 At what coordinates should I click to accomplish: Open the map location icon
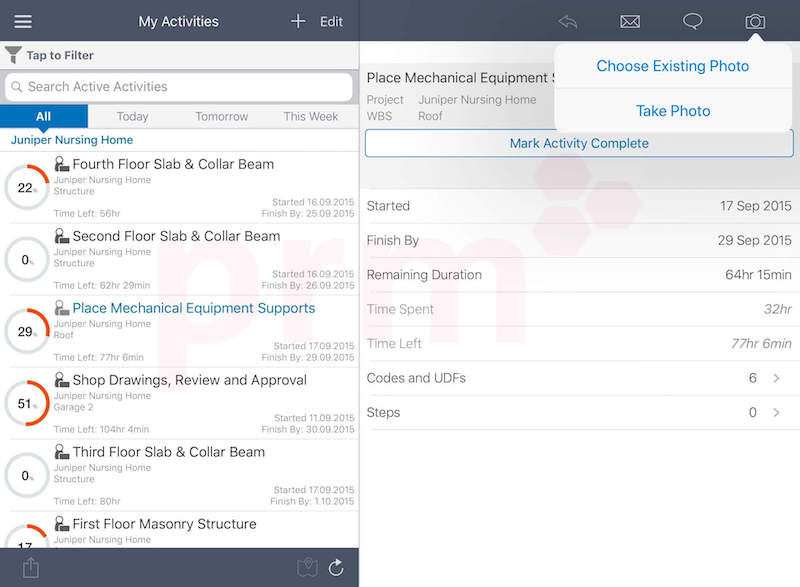(307, 567)
